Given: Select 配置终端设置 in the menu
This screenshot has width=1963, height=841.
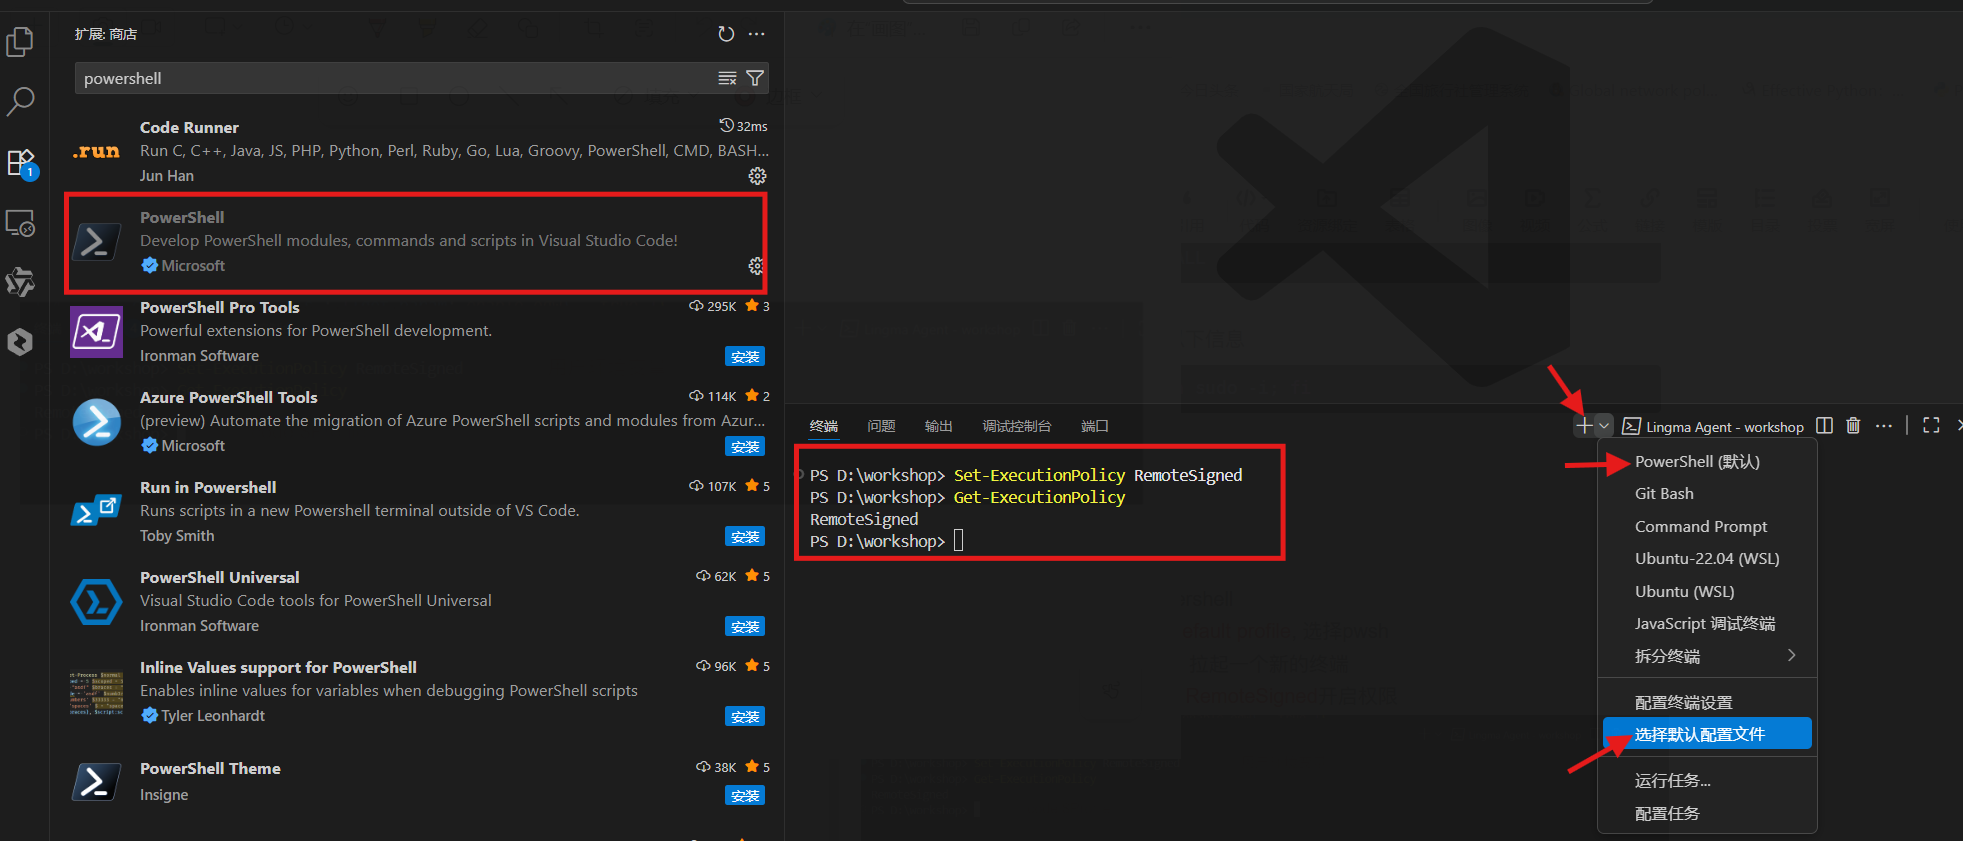Looking at the screenshot, I should point(1707,703).
